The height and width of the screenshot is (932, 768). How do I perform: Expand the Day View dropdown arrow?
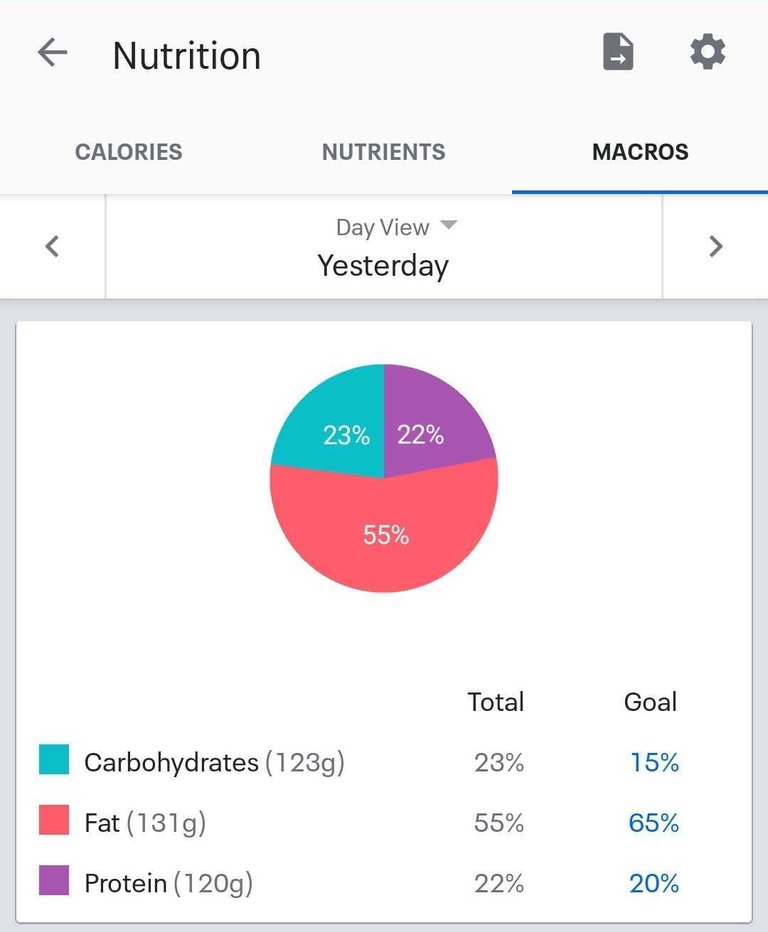coord(448,225)
